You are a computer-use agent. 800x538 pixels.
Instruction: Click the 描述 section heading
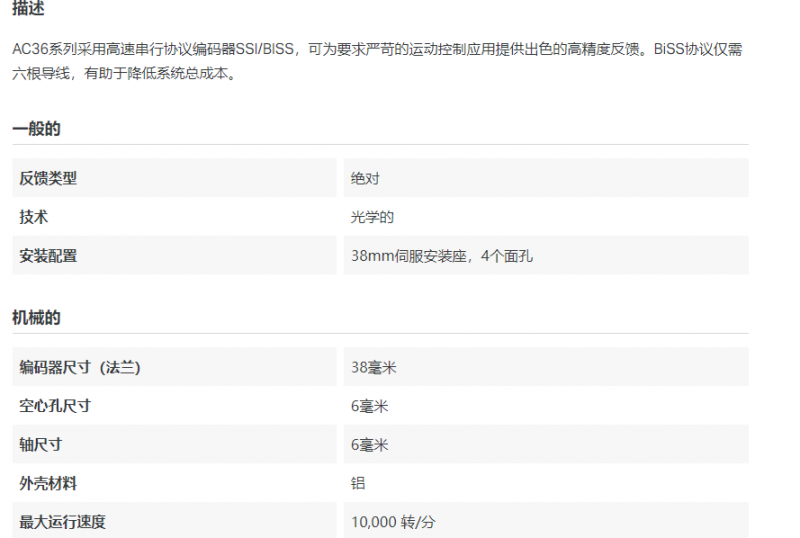(x=28, y=9)
